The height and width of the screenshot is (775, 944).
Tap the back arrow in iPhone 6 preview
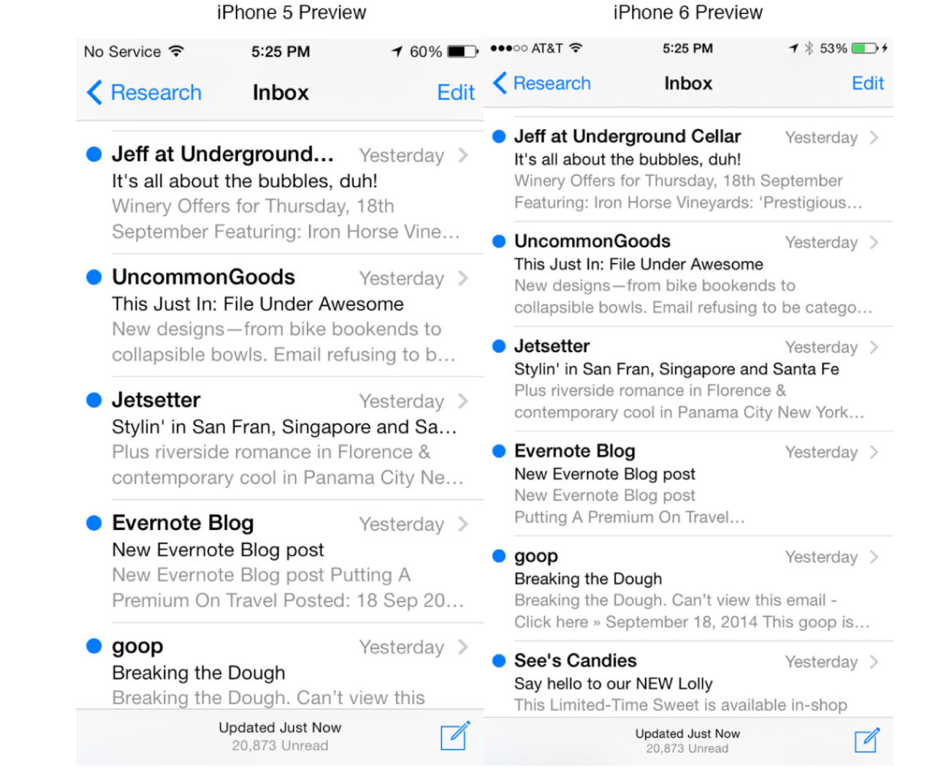(499, 83)
